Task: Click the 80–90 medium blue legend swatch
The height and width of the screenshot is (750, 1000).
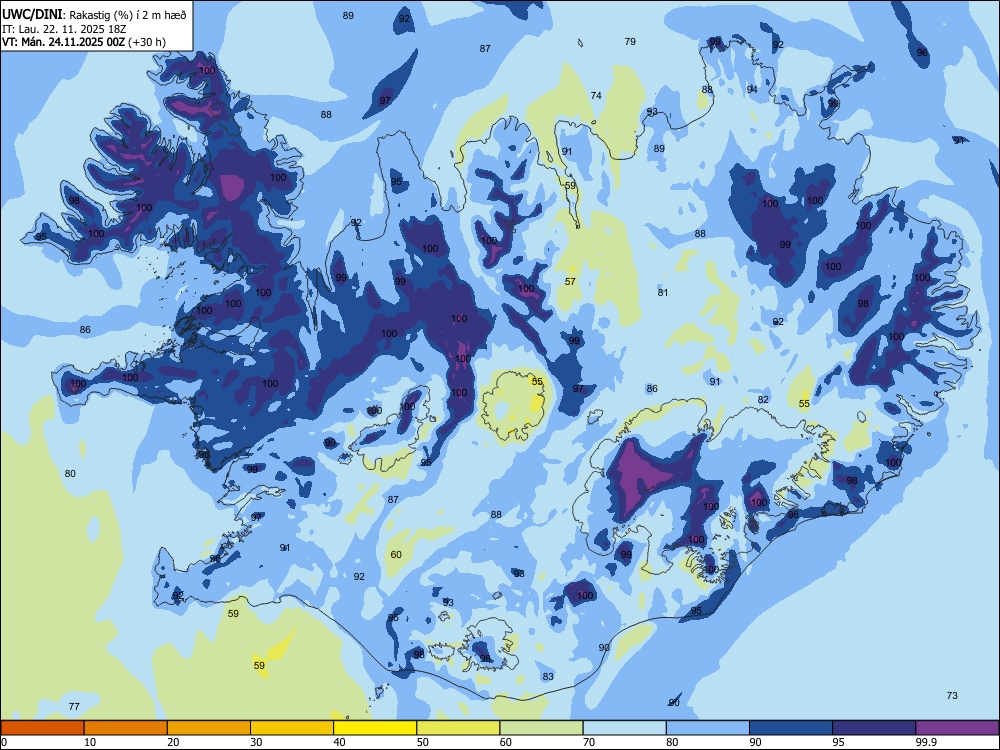Action: click(708, 728)
